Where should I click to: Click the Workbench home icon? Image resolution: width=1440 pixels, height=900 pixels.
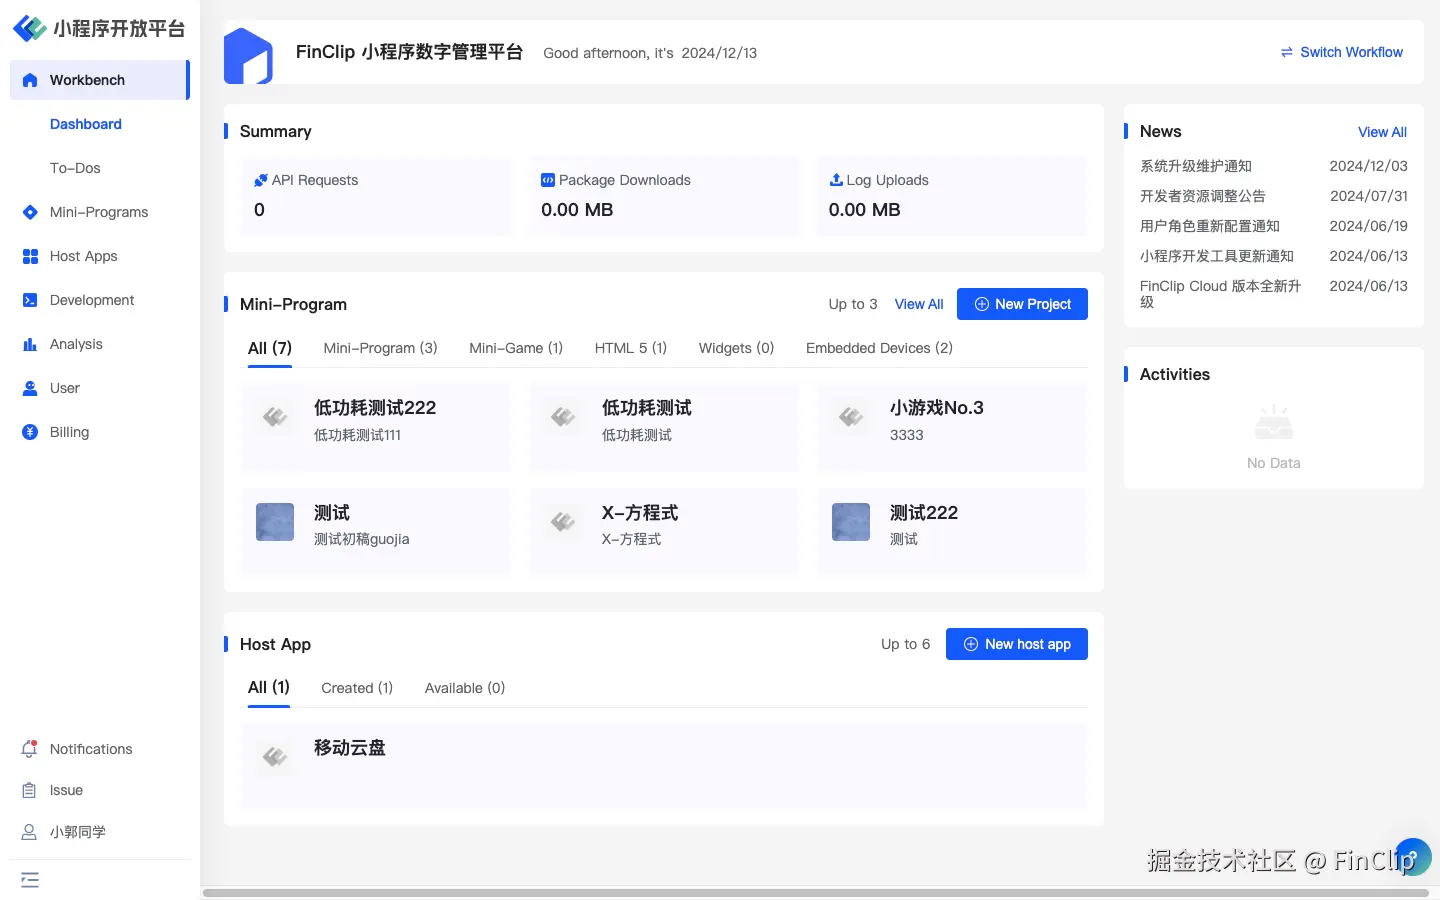click(30, 80)
